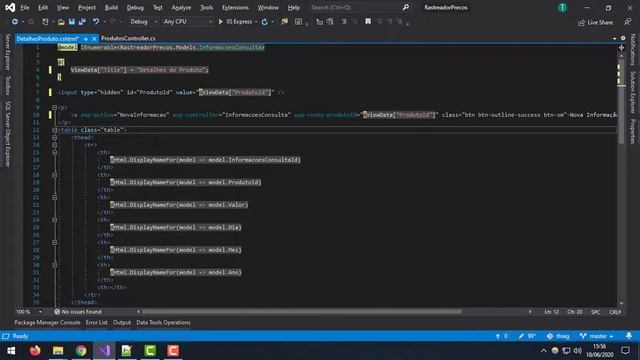Click the Find in Files toolbar icon
The height and width of the screenshot is (360, 640).
pos(284,22)
